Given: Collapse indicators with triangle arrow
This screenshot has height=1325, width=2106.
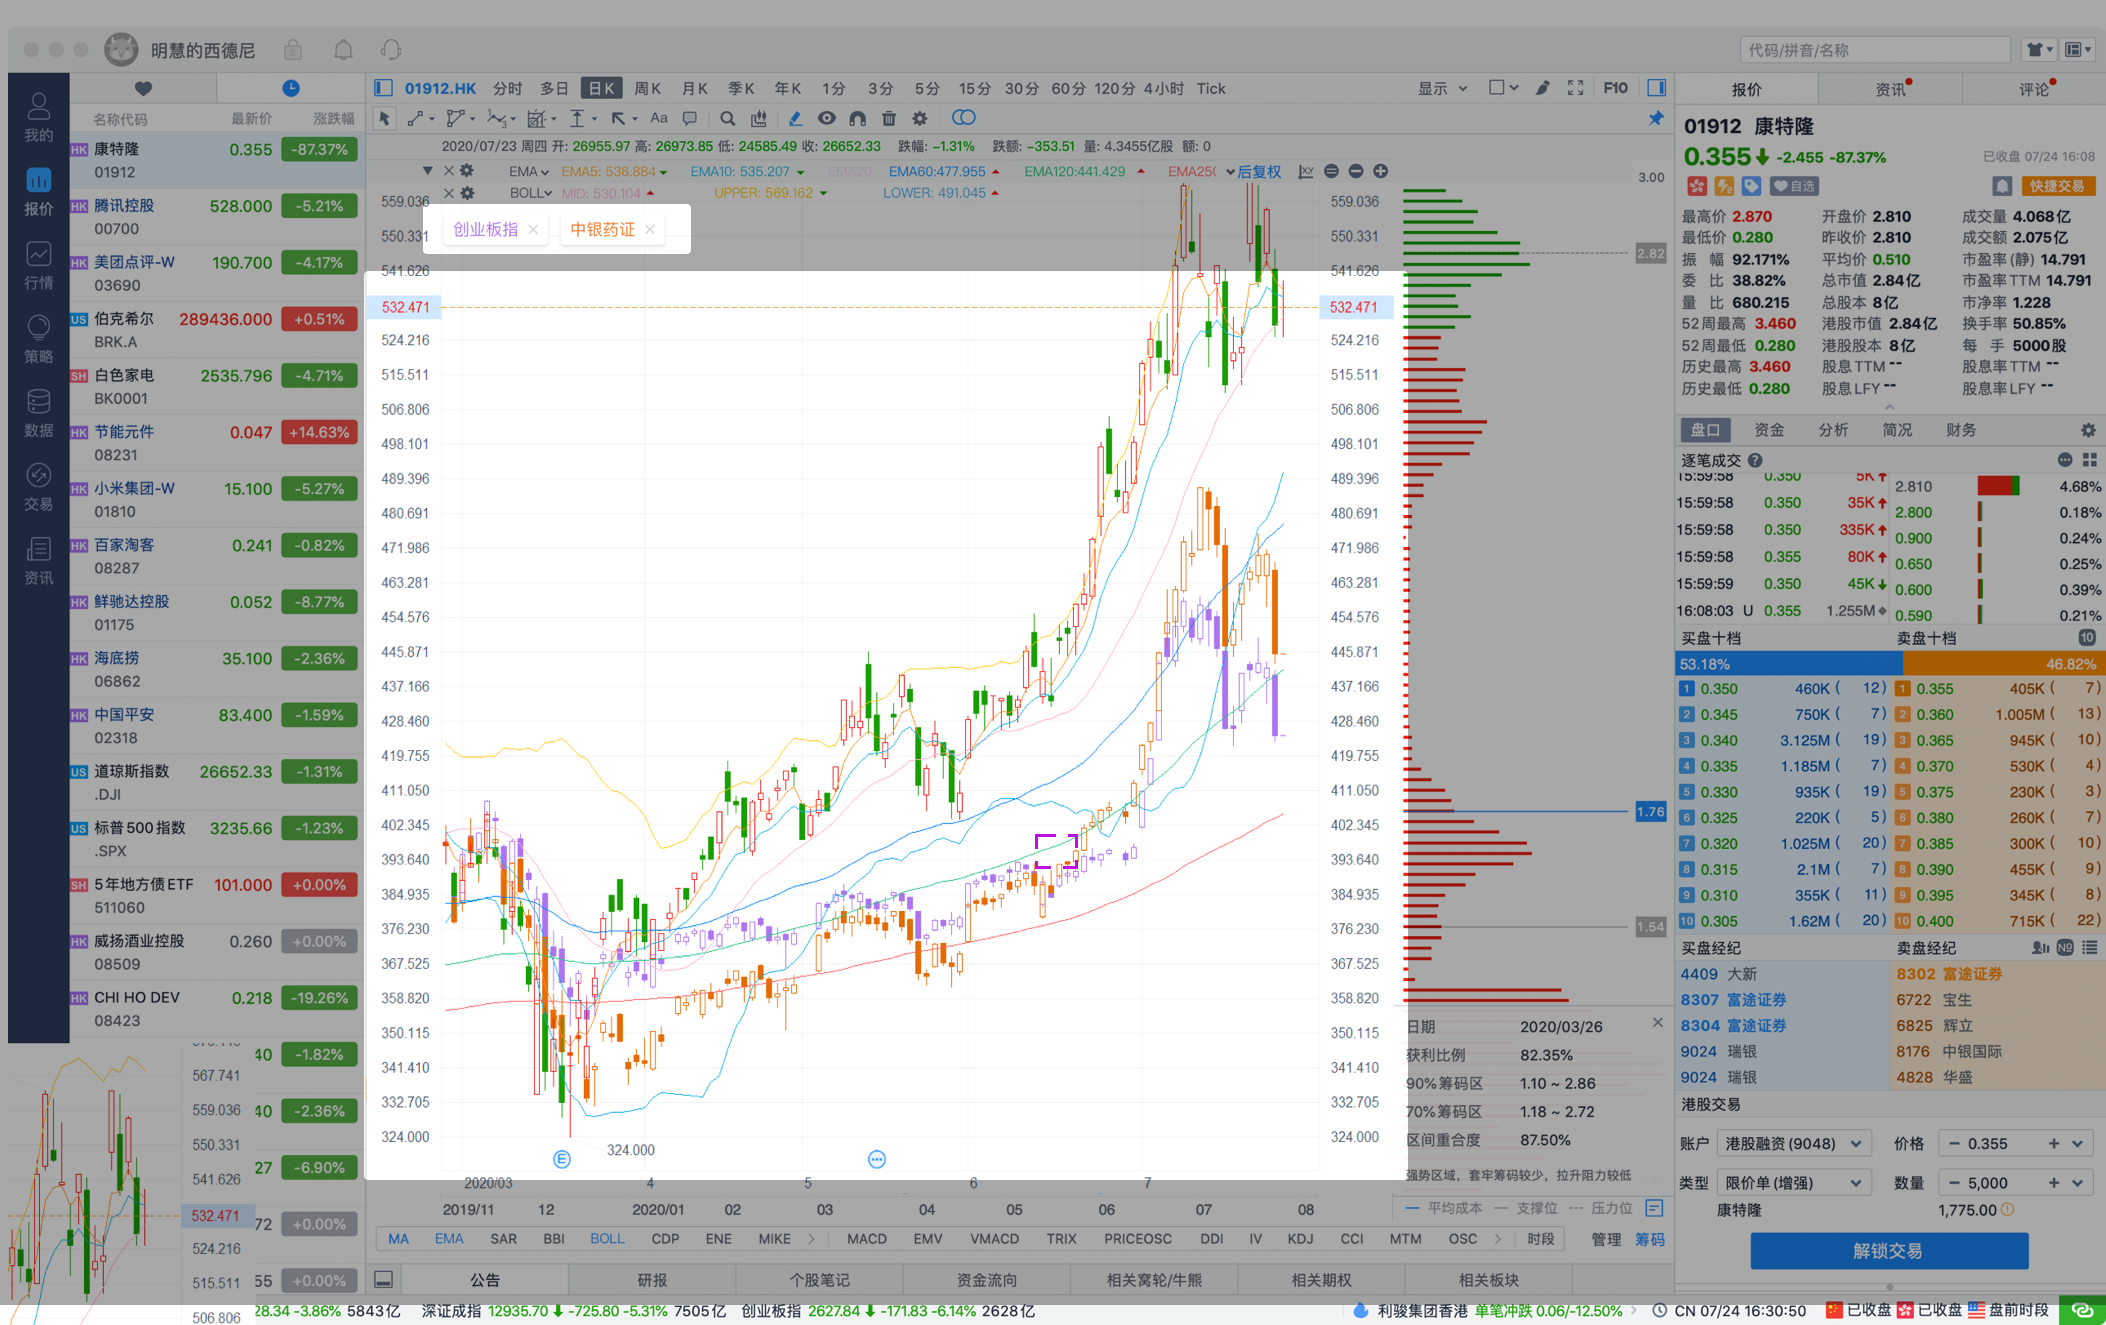Looking at the screenshot, I should click(427, 171).
